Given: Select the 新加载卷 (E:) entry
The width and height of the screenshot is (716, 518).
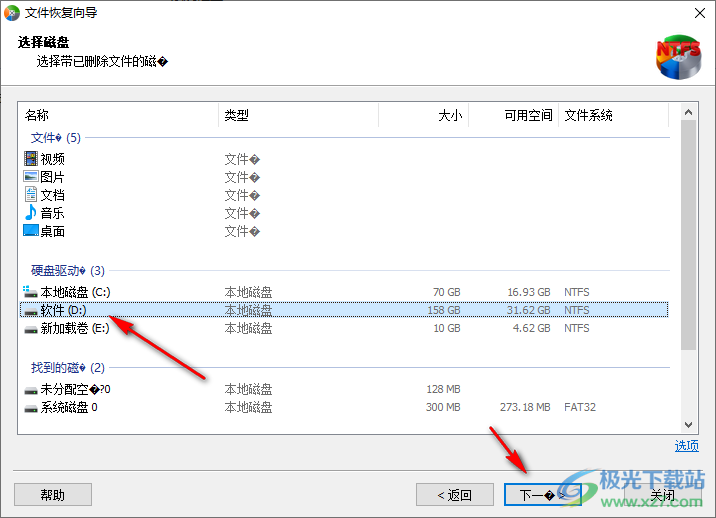Looking at the screenshot, I should pos(75,328).
